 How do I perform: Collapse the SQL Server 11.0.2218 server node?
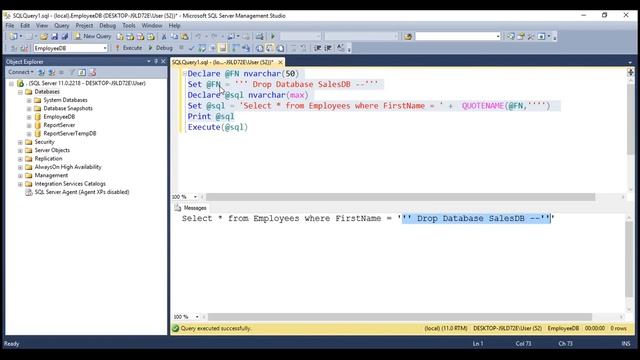click(x=11, y=83)
